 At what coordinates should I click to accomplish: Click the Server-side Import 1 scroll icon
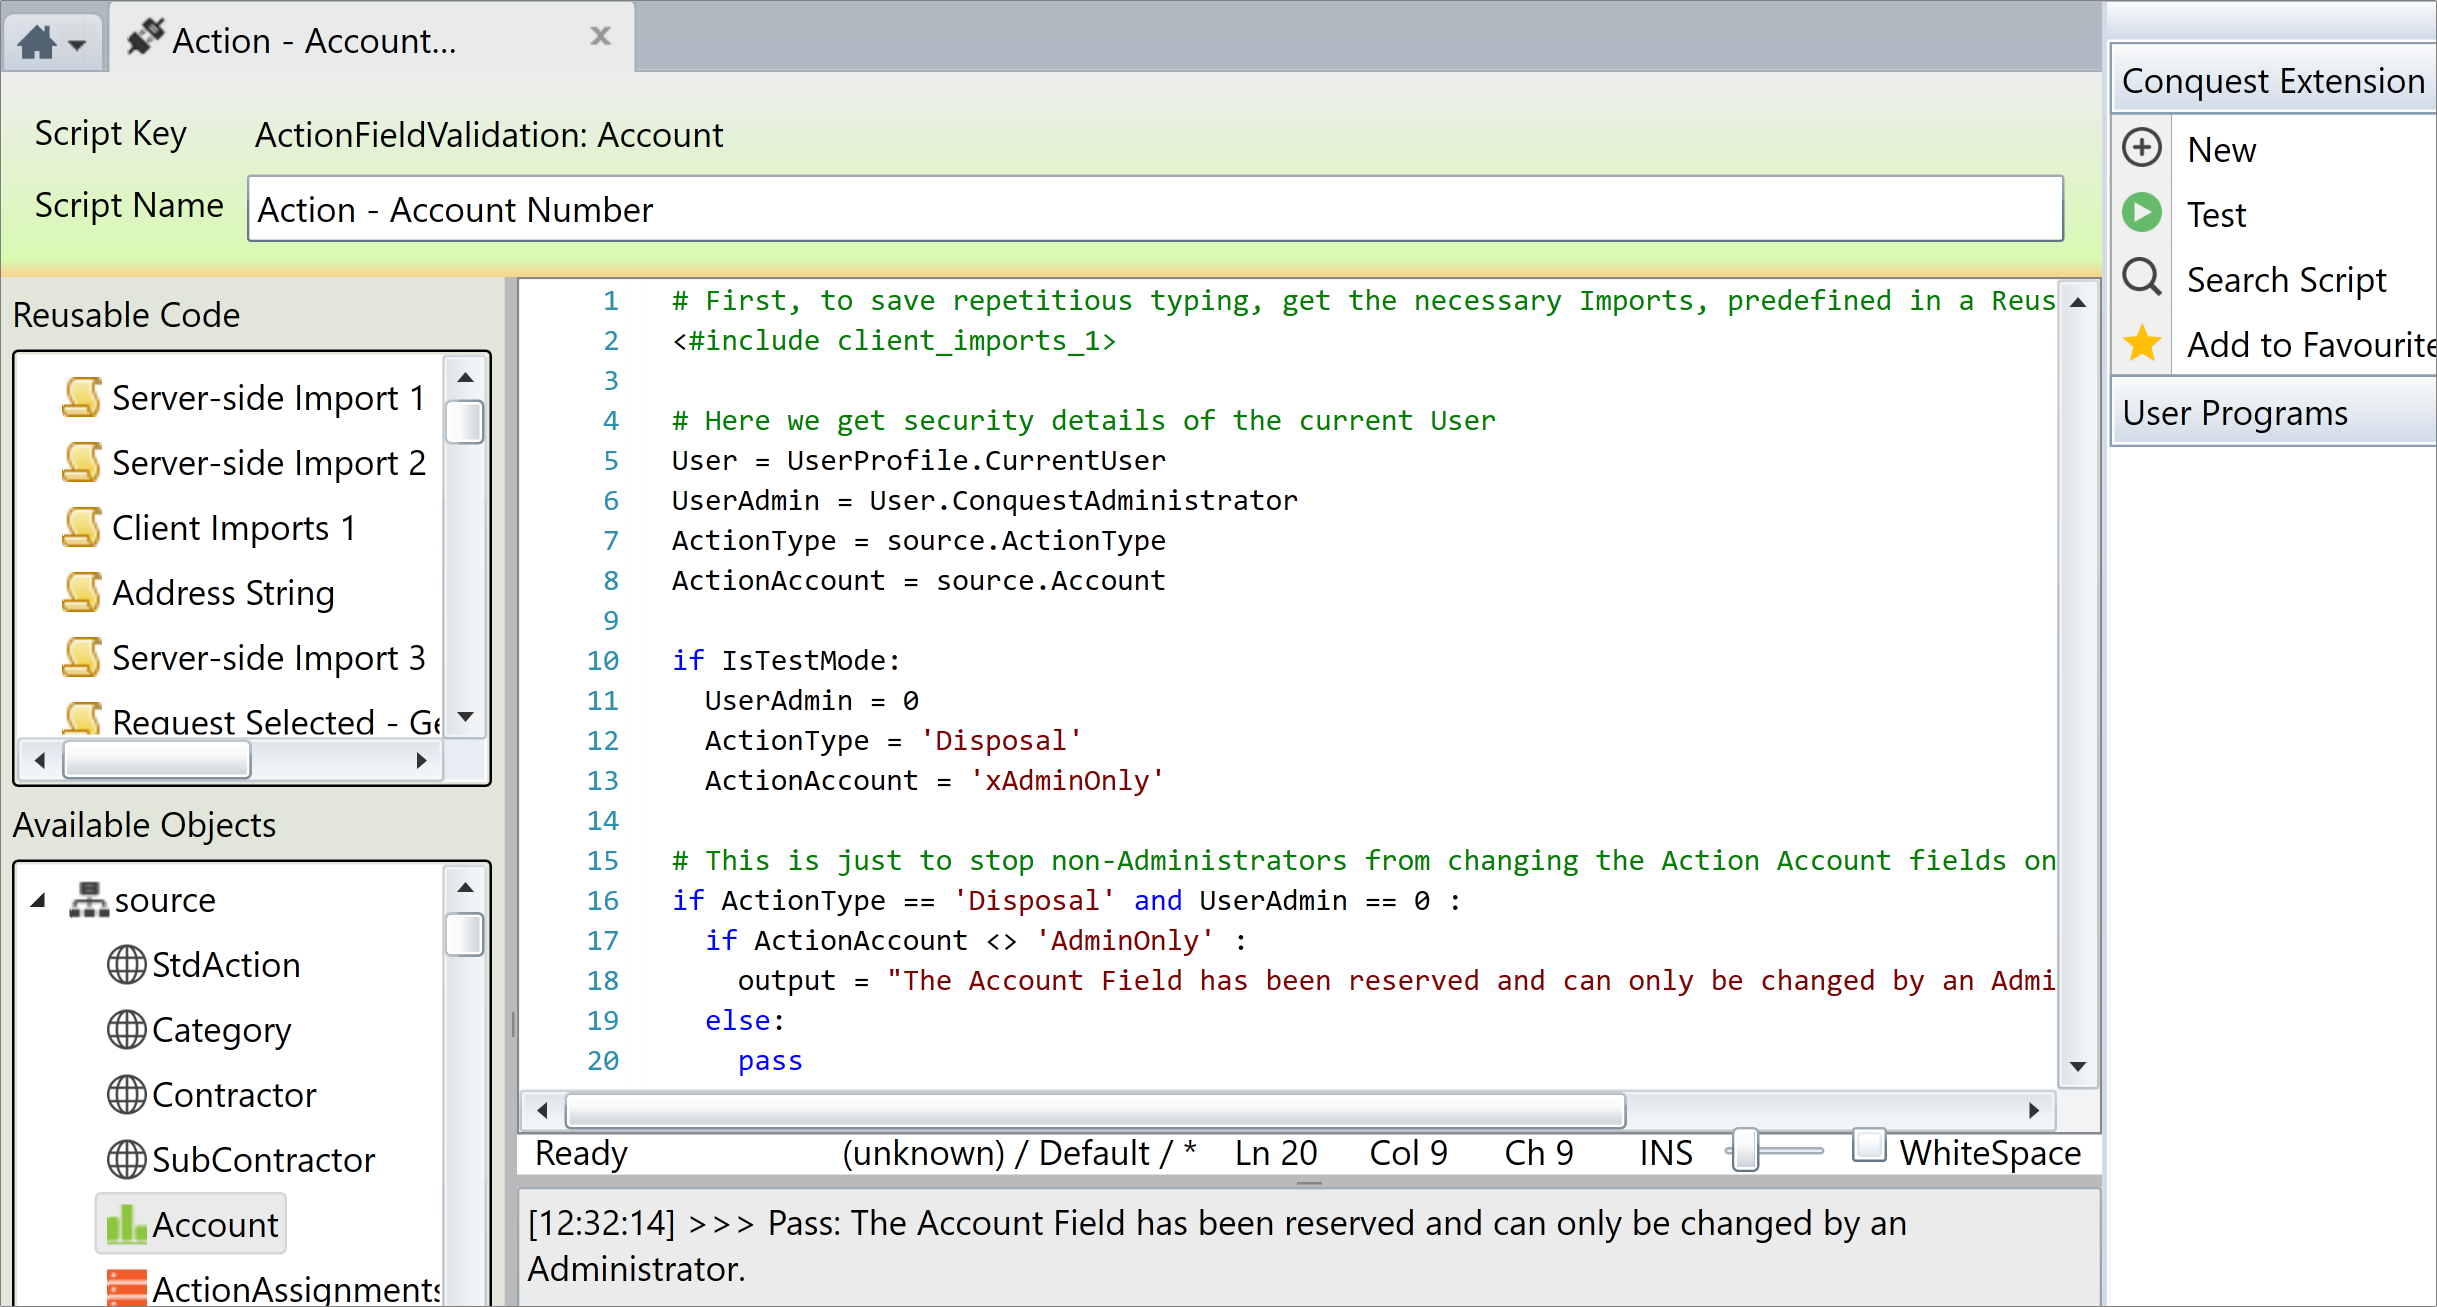82,397
